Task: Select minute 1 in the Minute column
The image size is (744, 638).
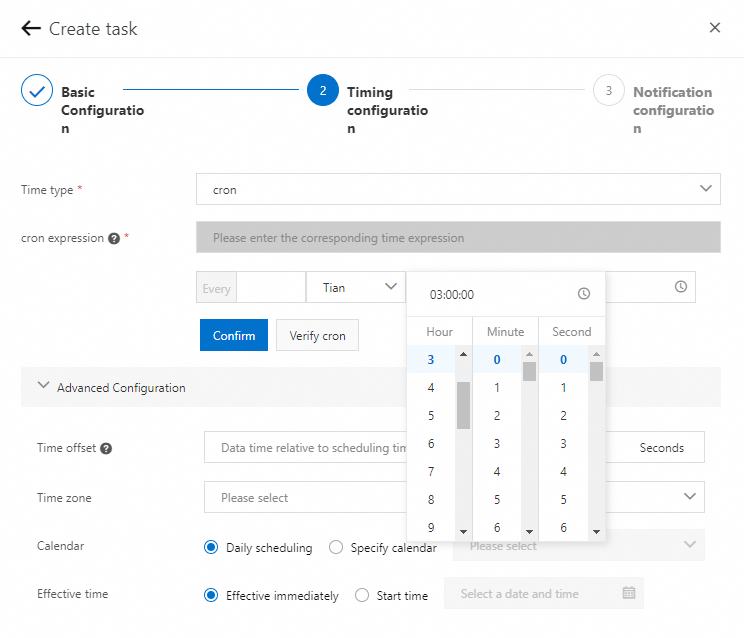Action: 497,388
